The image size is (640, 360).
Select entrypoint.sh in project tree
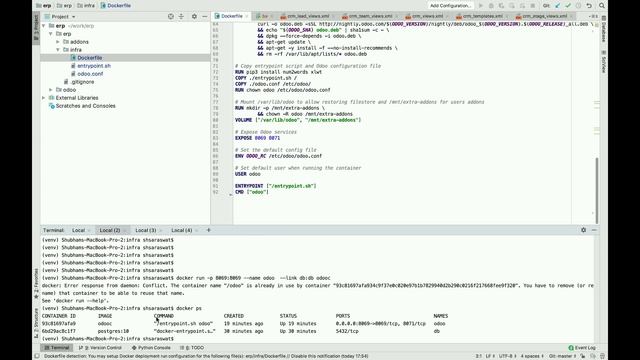point(94,66)
